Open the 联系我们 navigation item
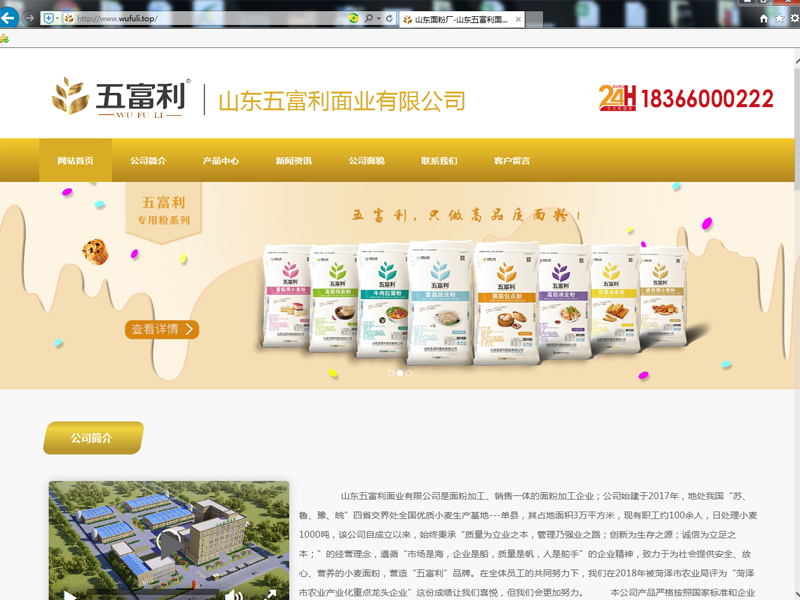Screen dimensions: 800x600 click(439, 161)
